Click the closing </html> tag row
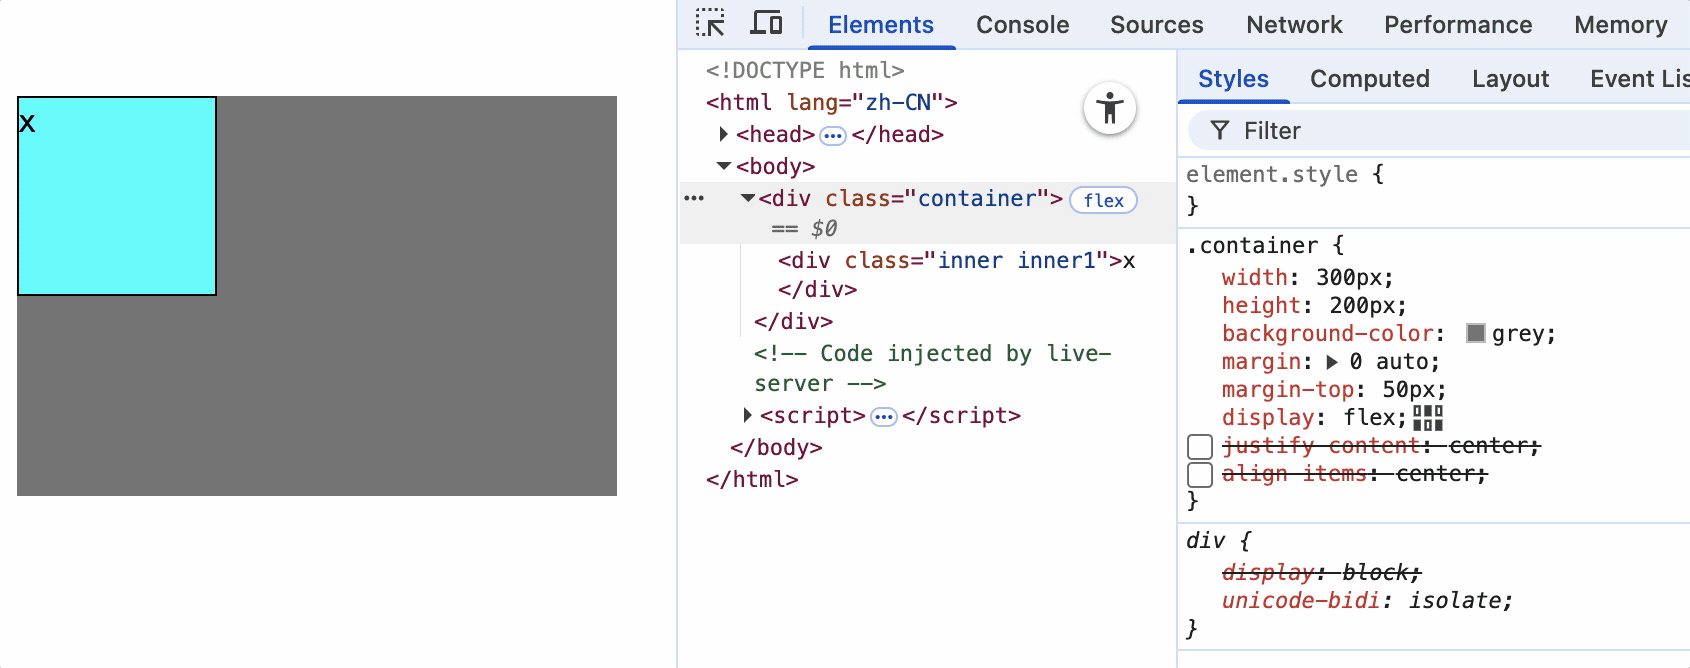Viewport: 1690px width, 668px height. pos(752,480)
